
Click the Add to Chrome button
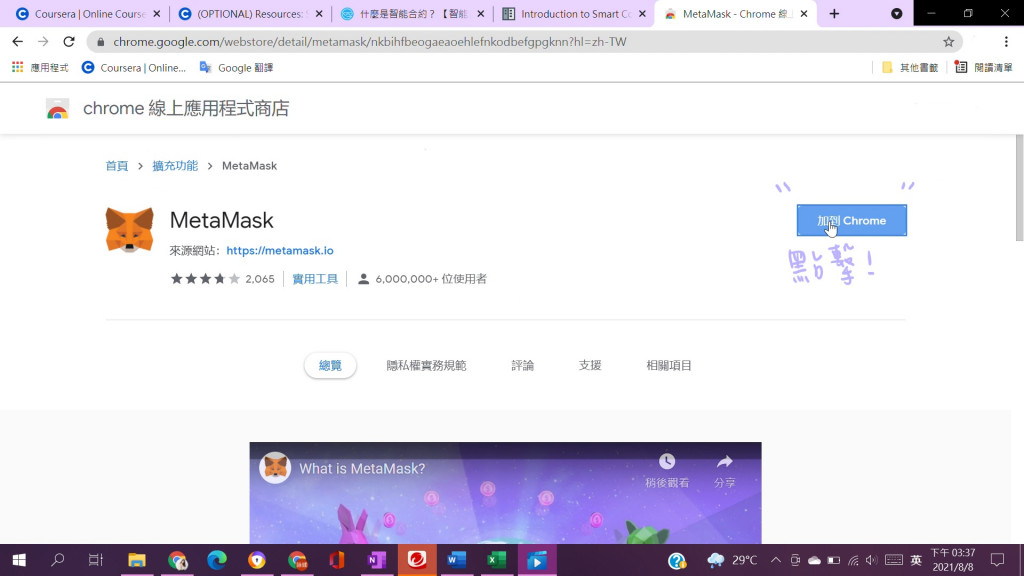click(852, 220)
